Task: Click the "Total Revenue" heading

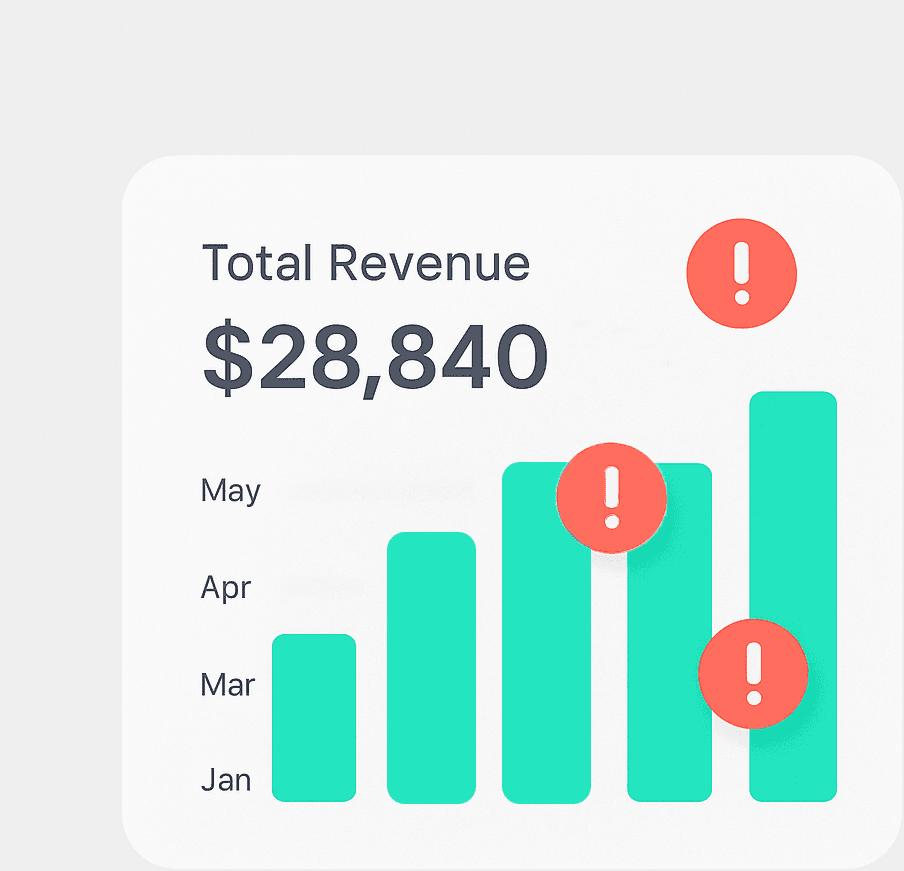Action: (x=366, y=263)
